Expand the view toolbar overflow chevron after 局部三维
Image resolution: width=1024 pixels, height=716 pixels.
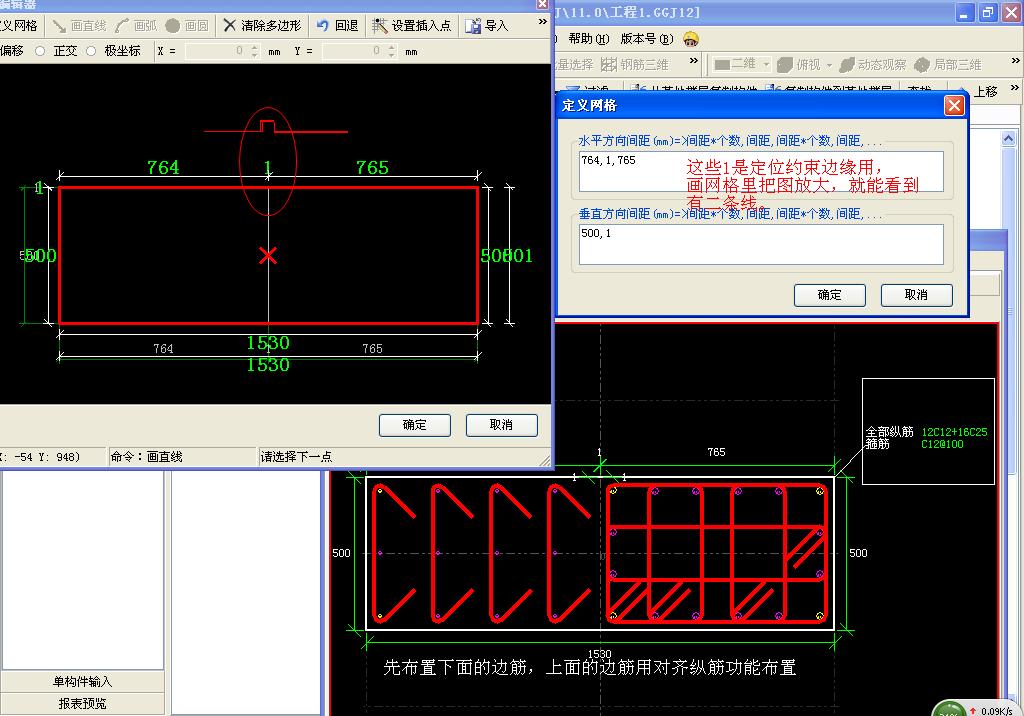(1016, 61)
